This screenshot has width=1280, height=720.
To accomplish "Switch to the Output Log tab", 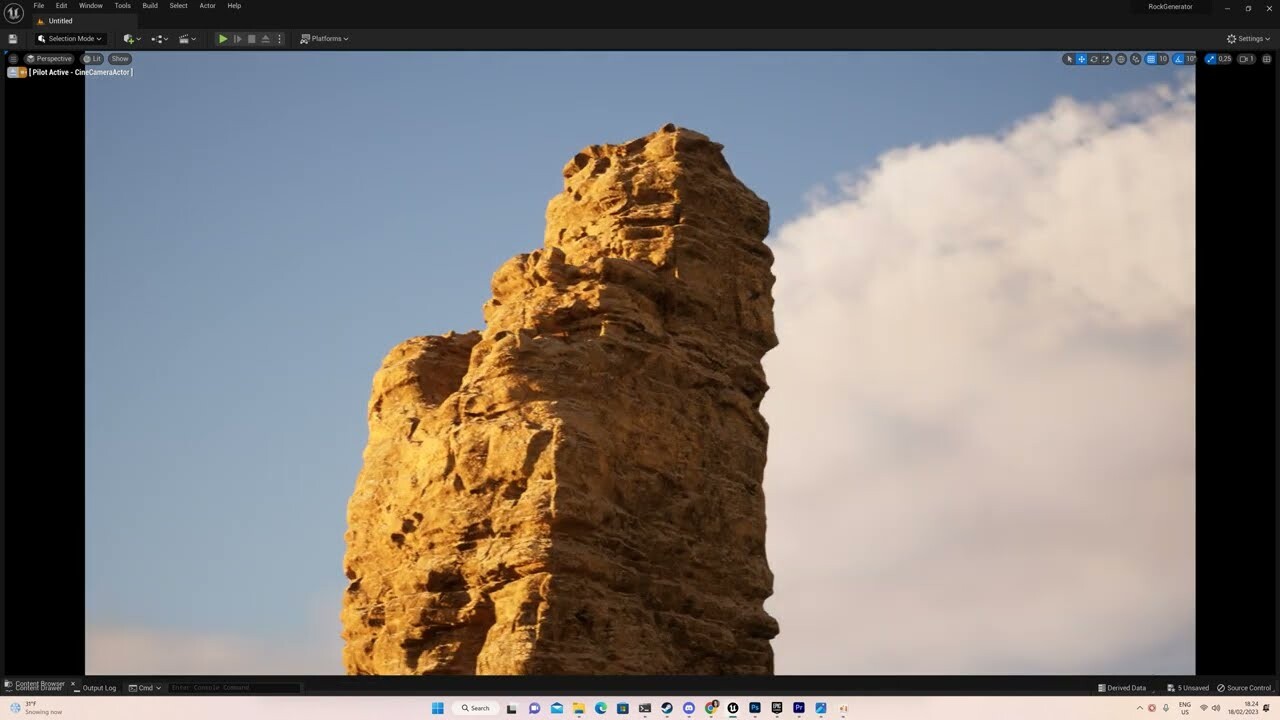I will 98,688.
